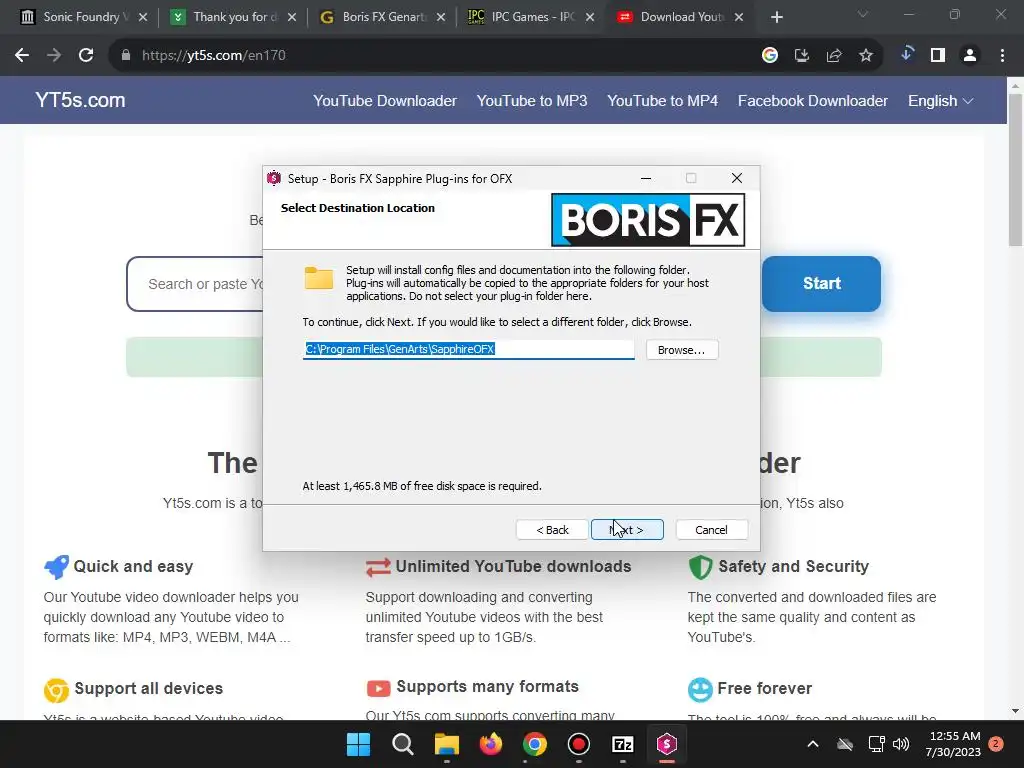Click the yellow folder icon in setup dialog

click(x=319, y=278)
